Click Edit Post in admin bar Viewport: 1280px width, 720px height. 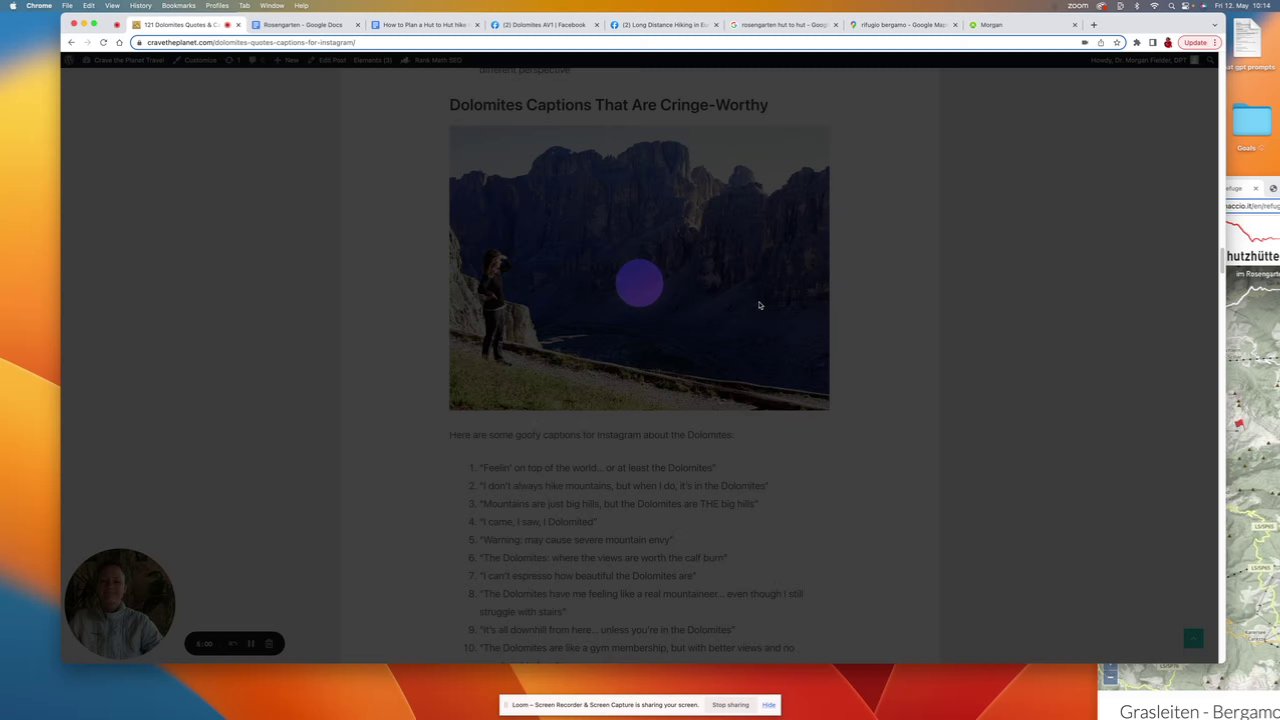(x=328, y=60)
